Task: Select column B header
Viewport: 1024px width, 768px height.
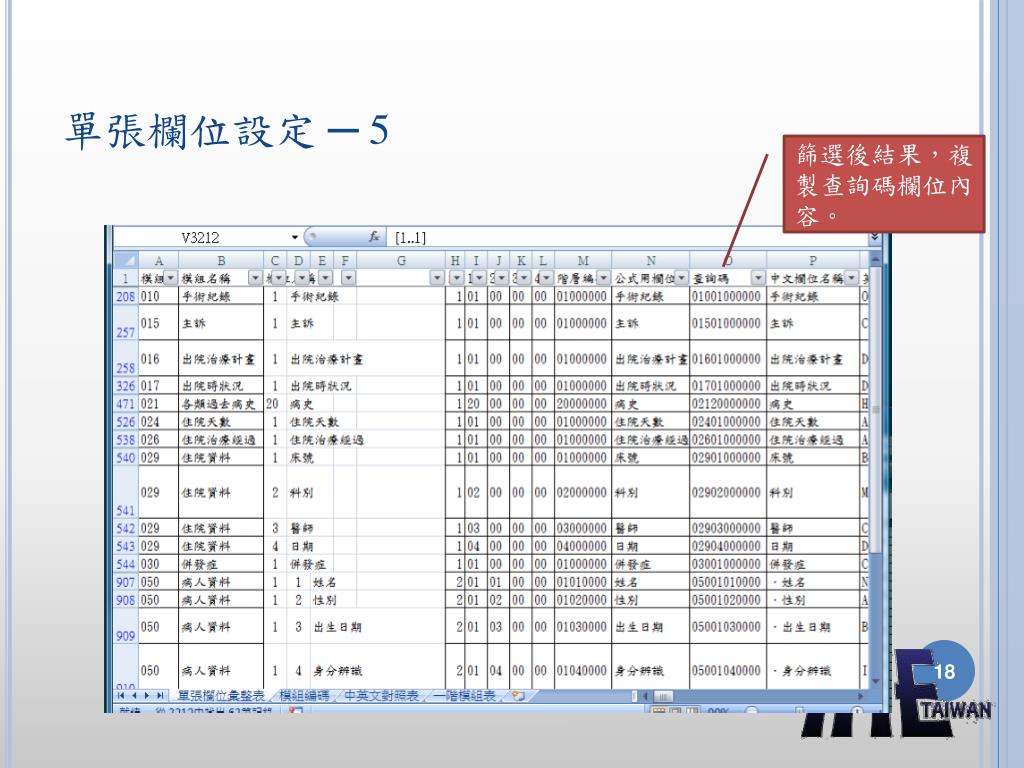Action: coord(221,261)
